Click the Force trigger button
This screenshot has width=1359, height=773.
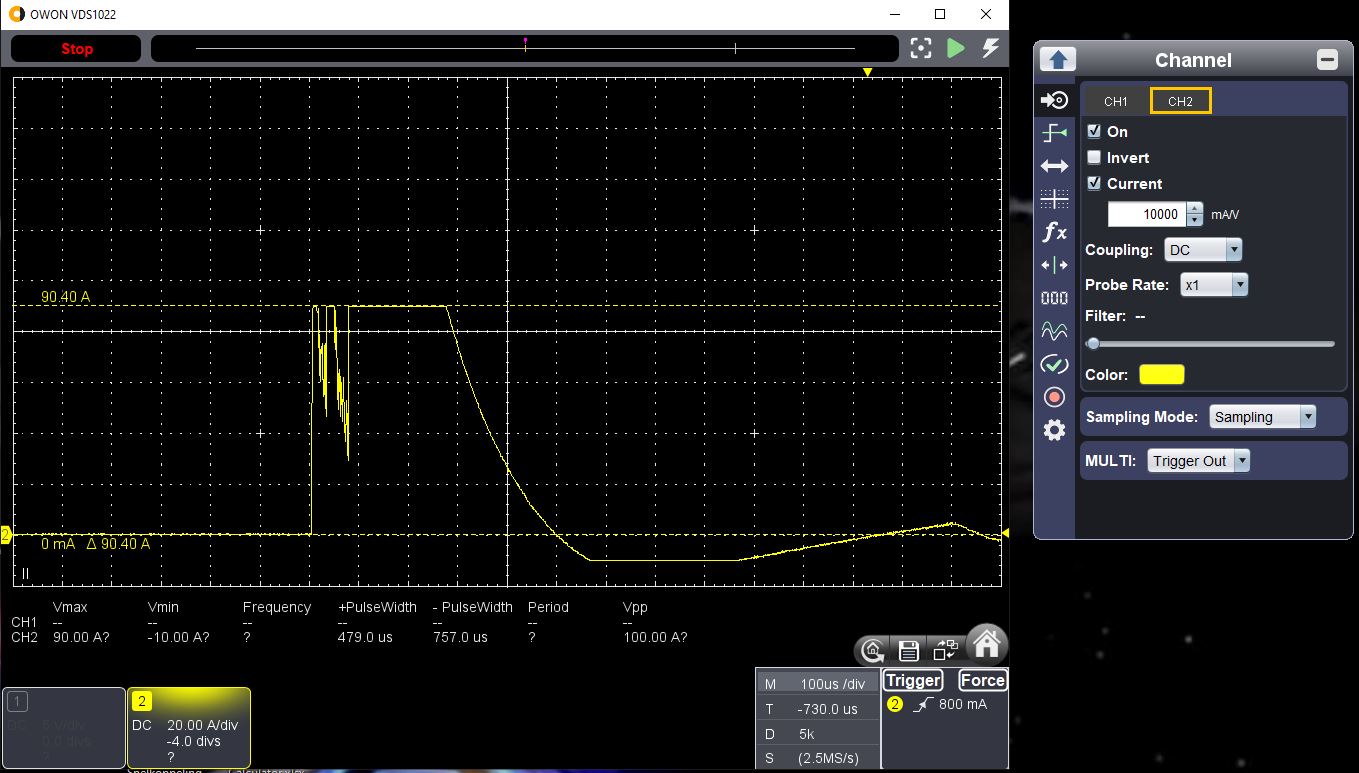click(982, 680)
